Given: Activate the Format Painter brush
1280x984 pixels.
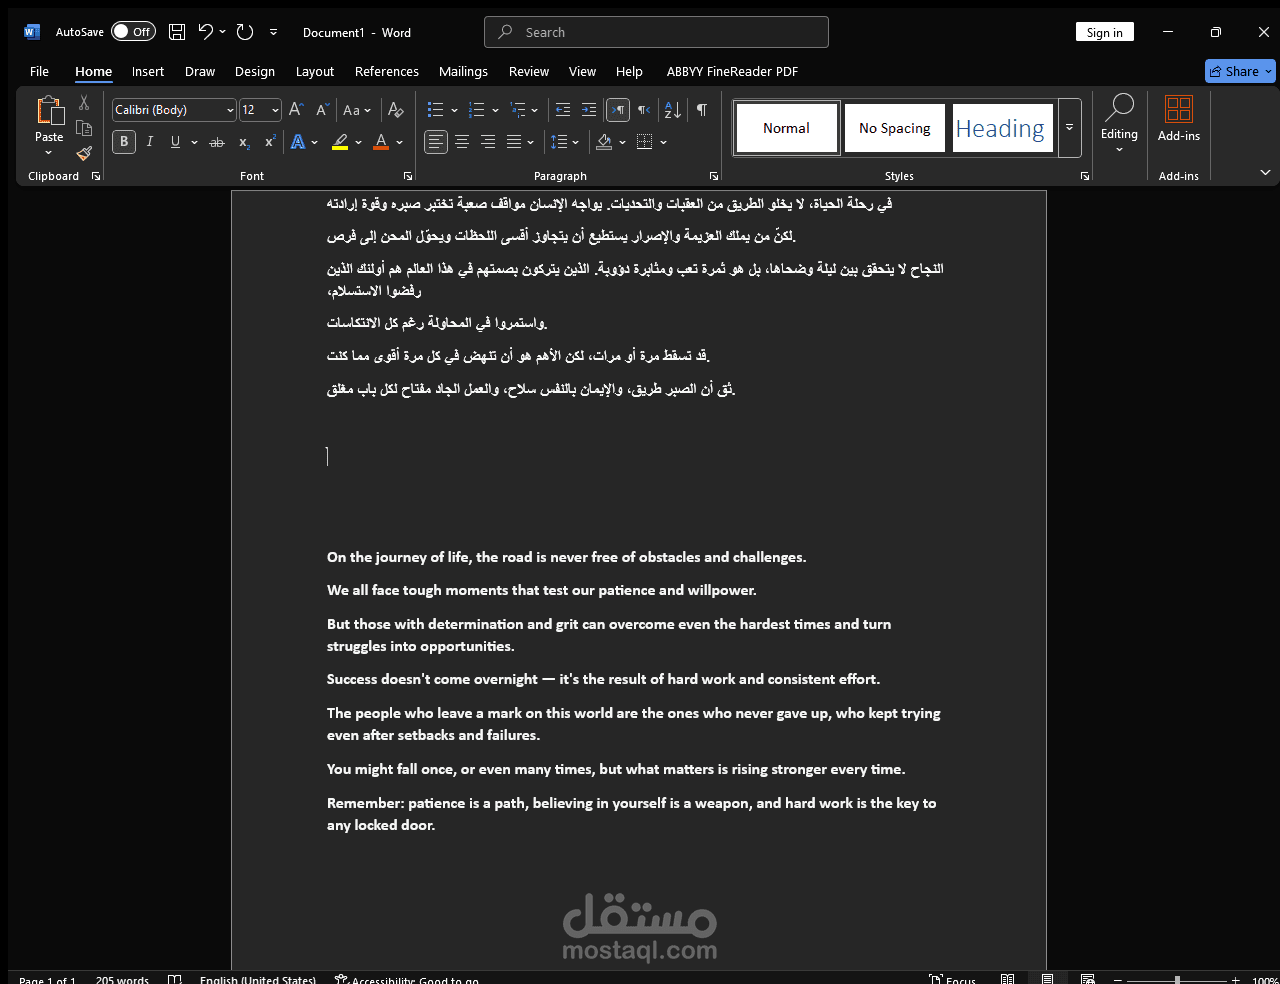Looking at the screenshot, I should [84, 153].
